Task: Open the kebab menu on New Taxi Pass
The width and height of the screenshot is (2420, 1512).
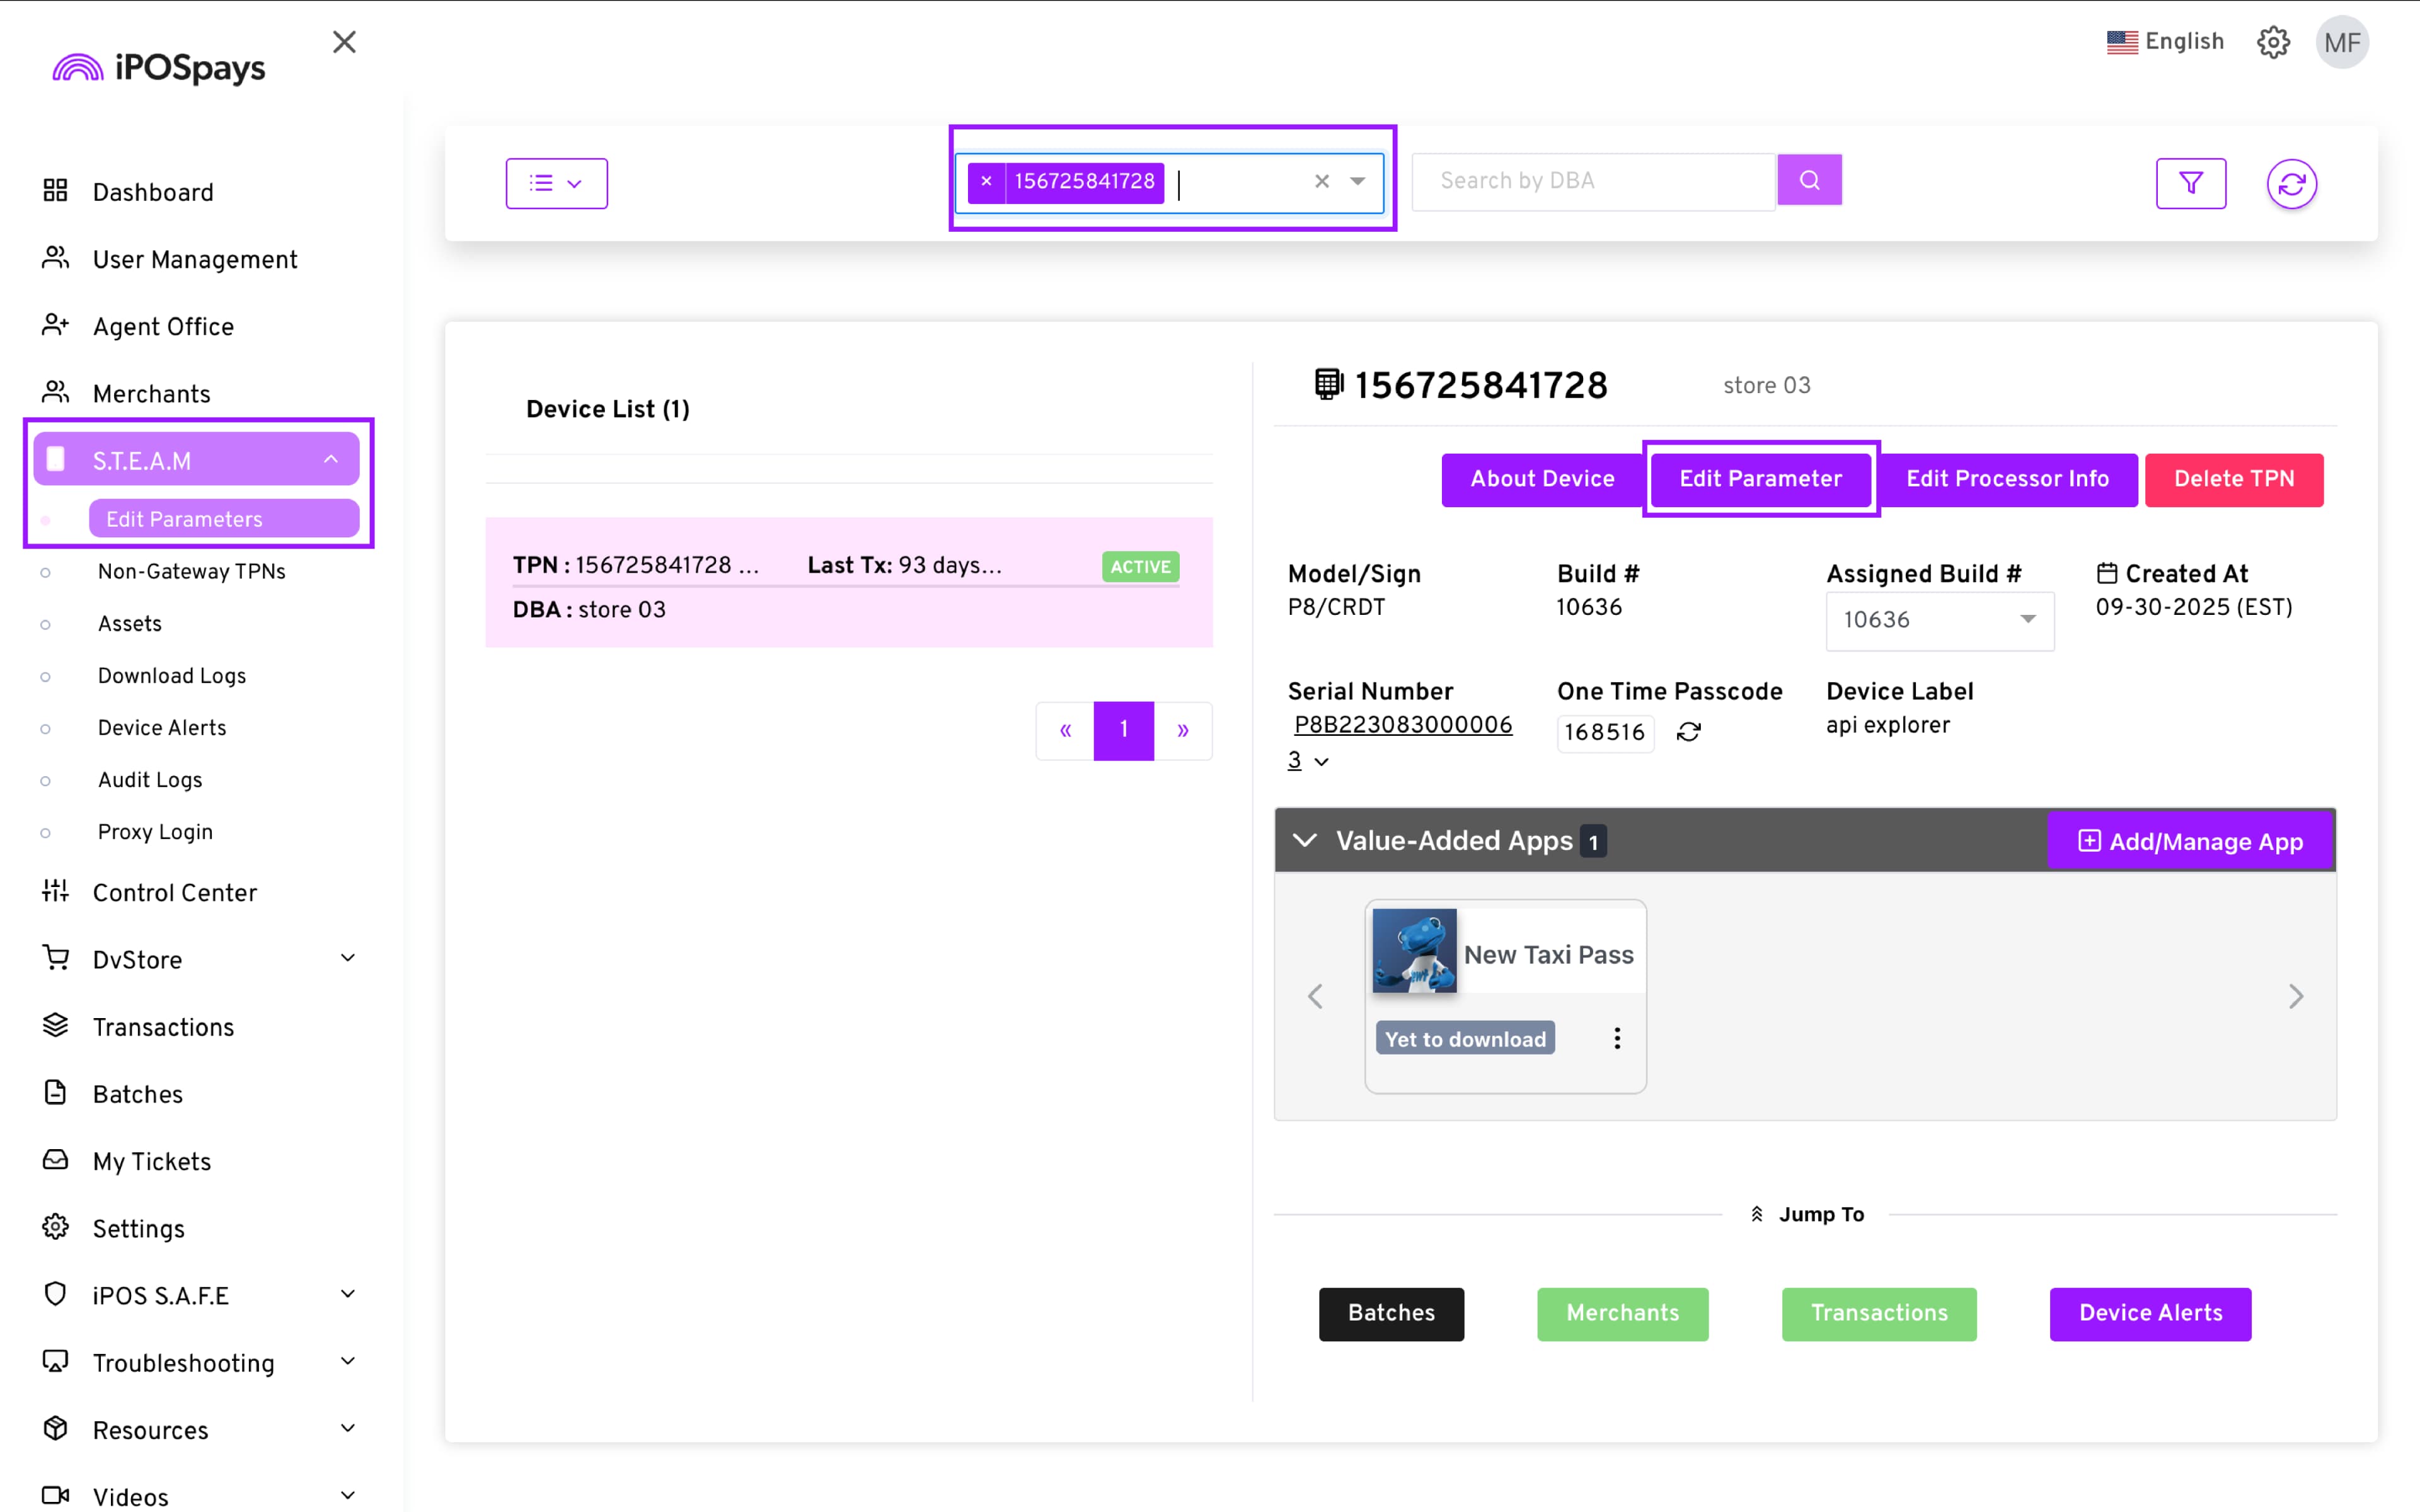Action: 1616,1038
